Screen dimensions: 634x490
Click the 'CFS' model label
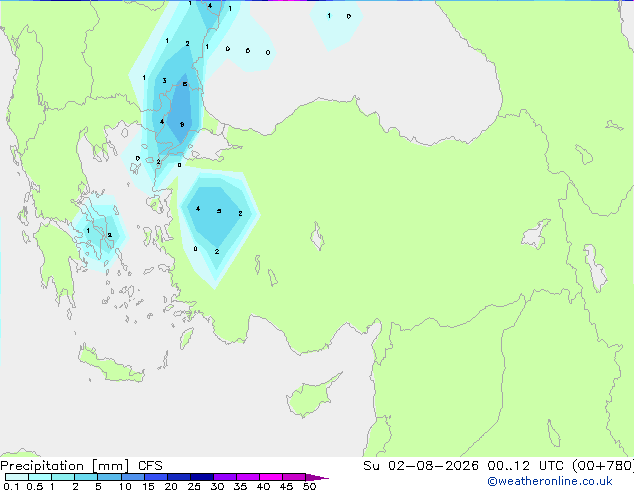coord(150,466)
